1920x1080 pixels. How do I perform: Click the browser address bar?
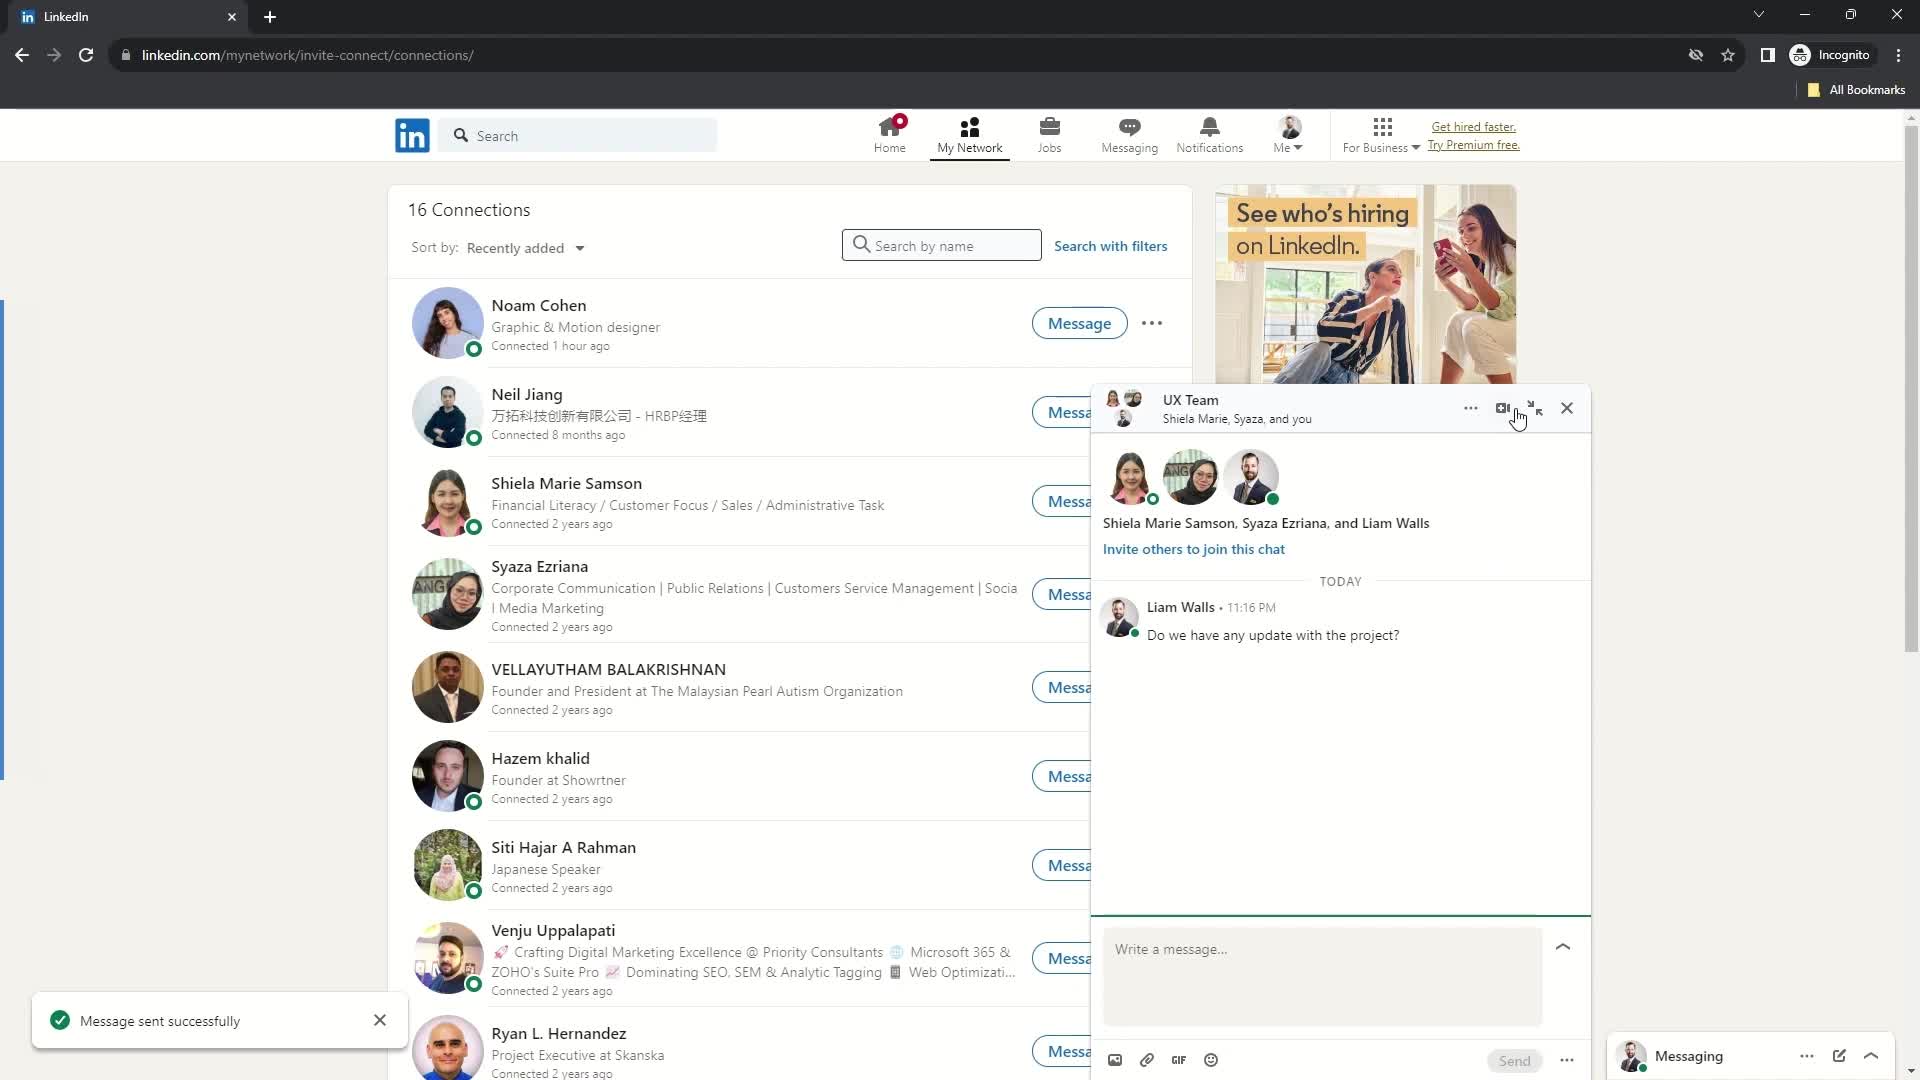(900, 55)
